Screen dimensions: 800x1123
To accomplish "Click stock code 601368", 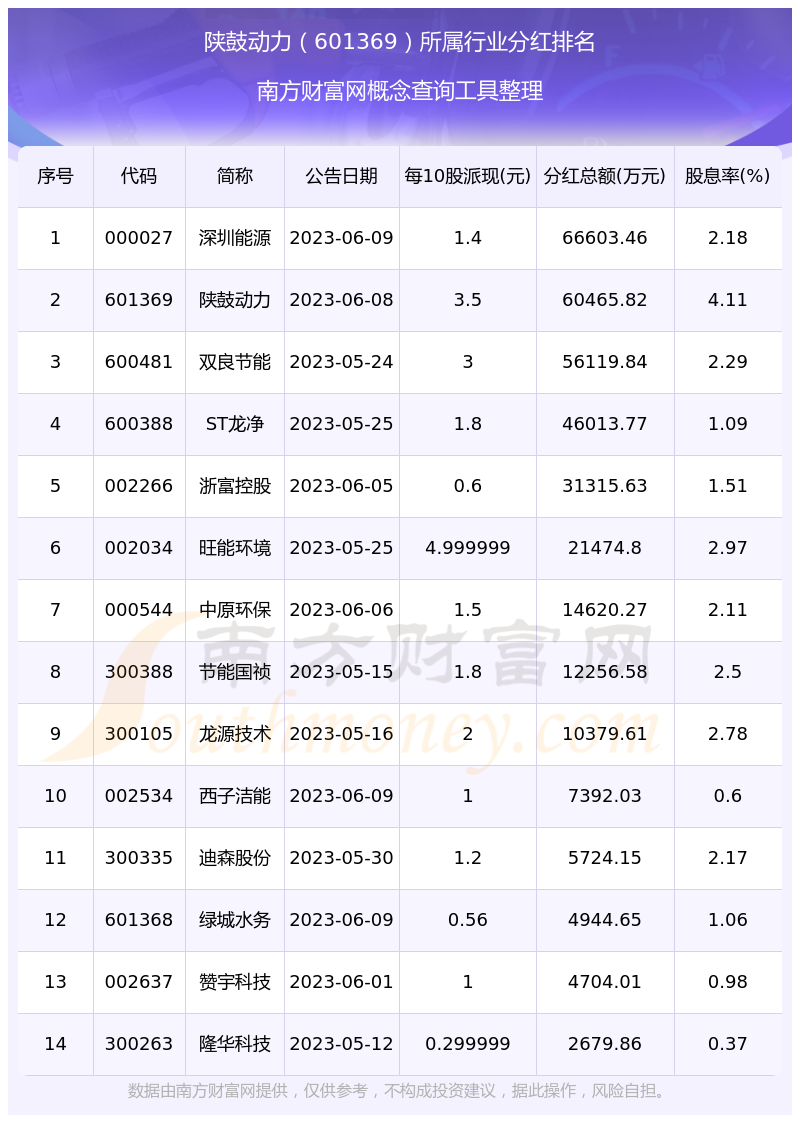I will click(x=139, y=920).
